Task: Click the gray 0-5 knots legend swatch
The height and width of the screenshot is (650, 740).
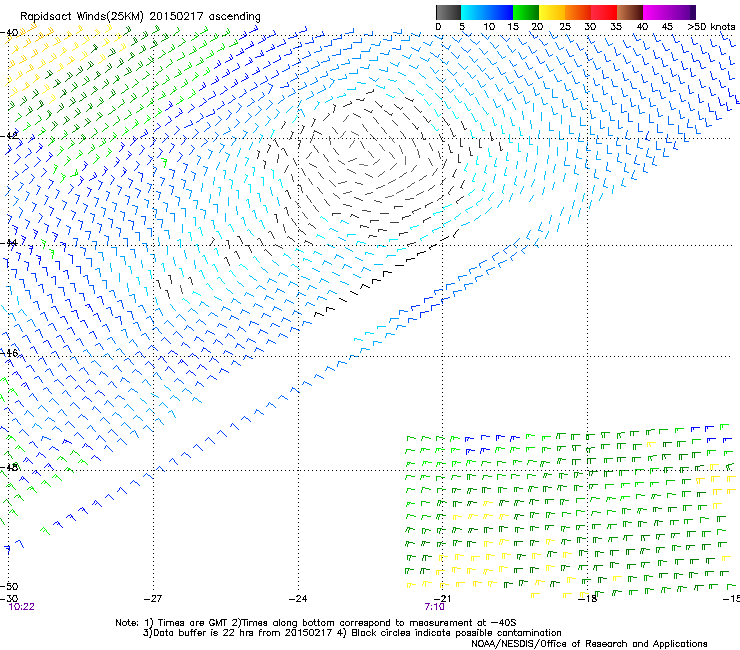Action: pyautogui.click(x=448, y=12)
